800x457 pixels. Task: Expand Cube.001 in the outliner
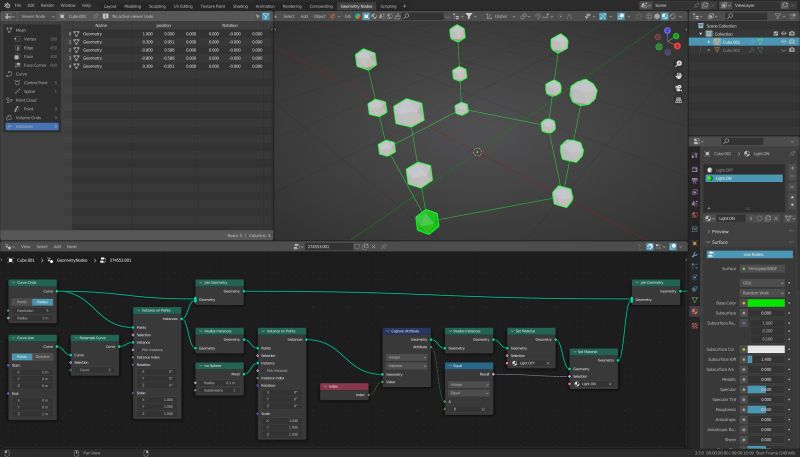(x=709, y=42)
